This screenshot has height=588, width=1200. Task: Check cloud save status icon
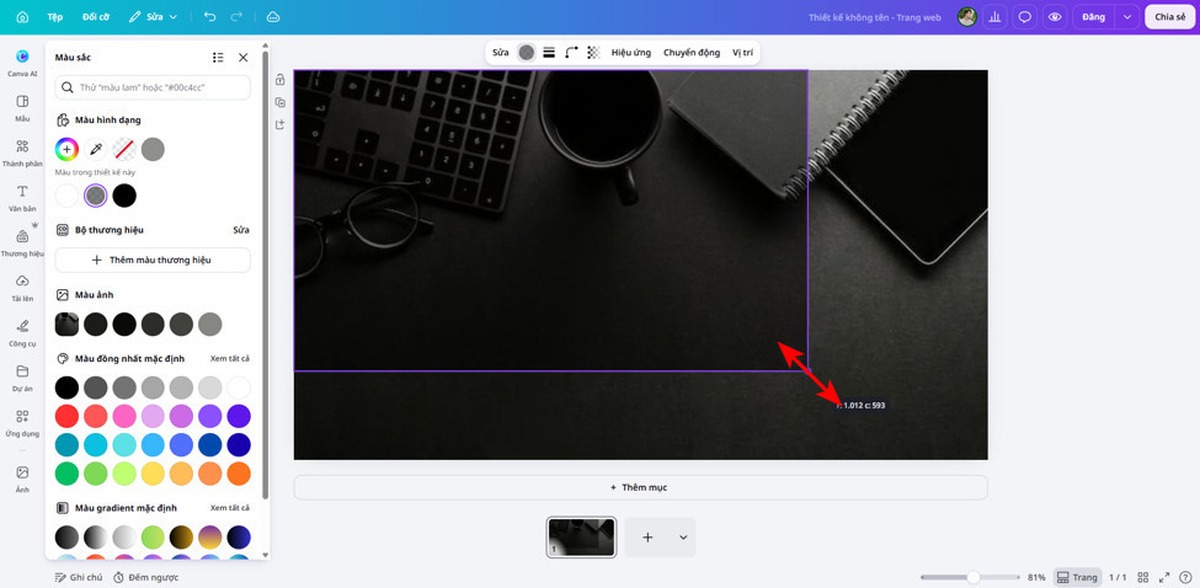pyautogui.click(x=273, y=17)
